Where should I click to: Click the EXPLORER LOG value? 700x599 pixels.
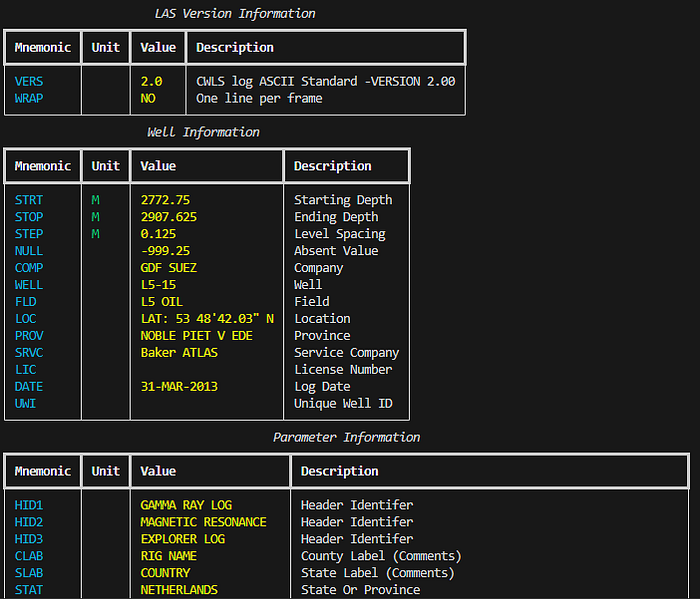(182, 539)
